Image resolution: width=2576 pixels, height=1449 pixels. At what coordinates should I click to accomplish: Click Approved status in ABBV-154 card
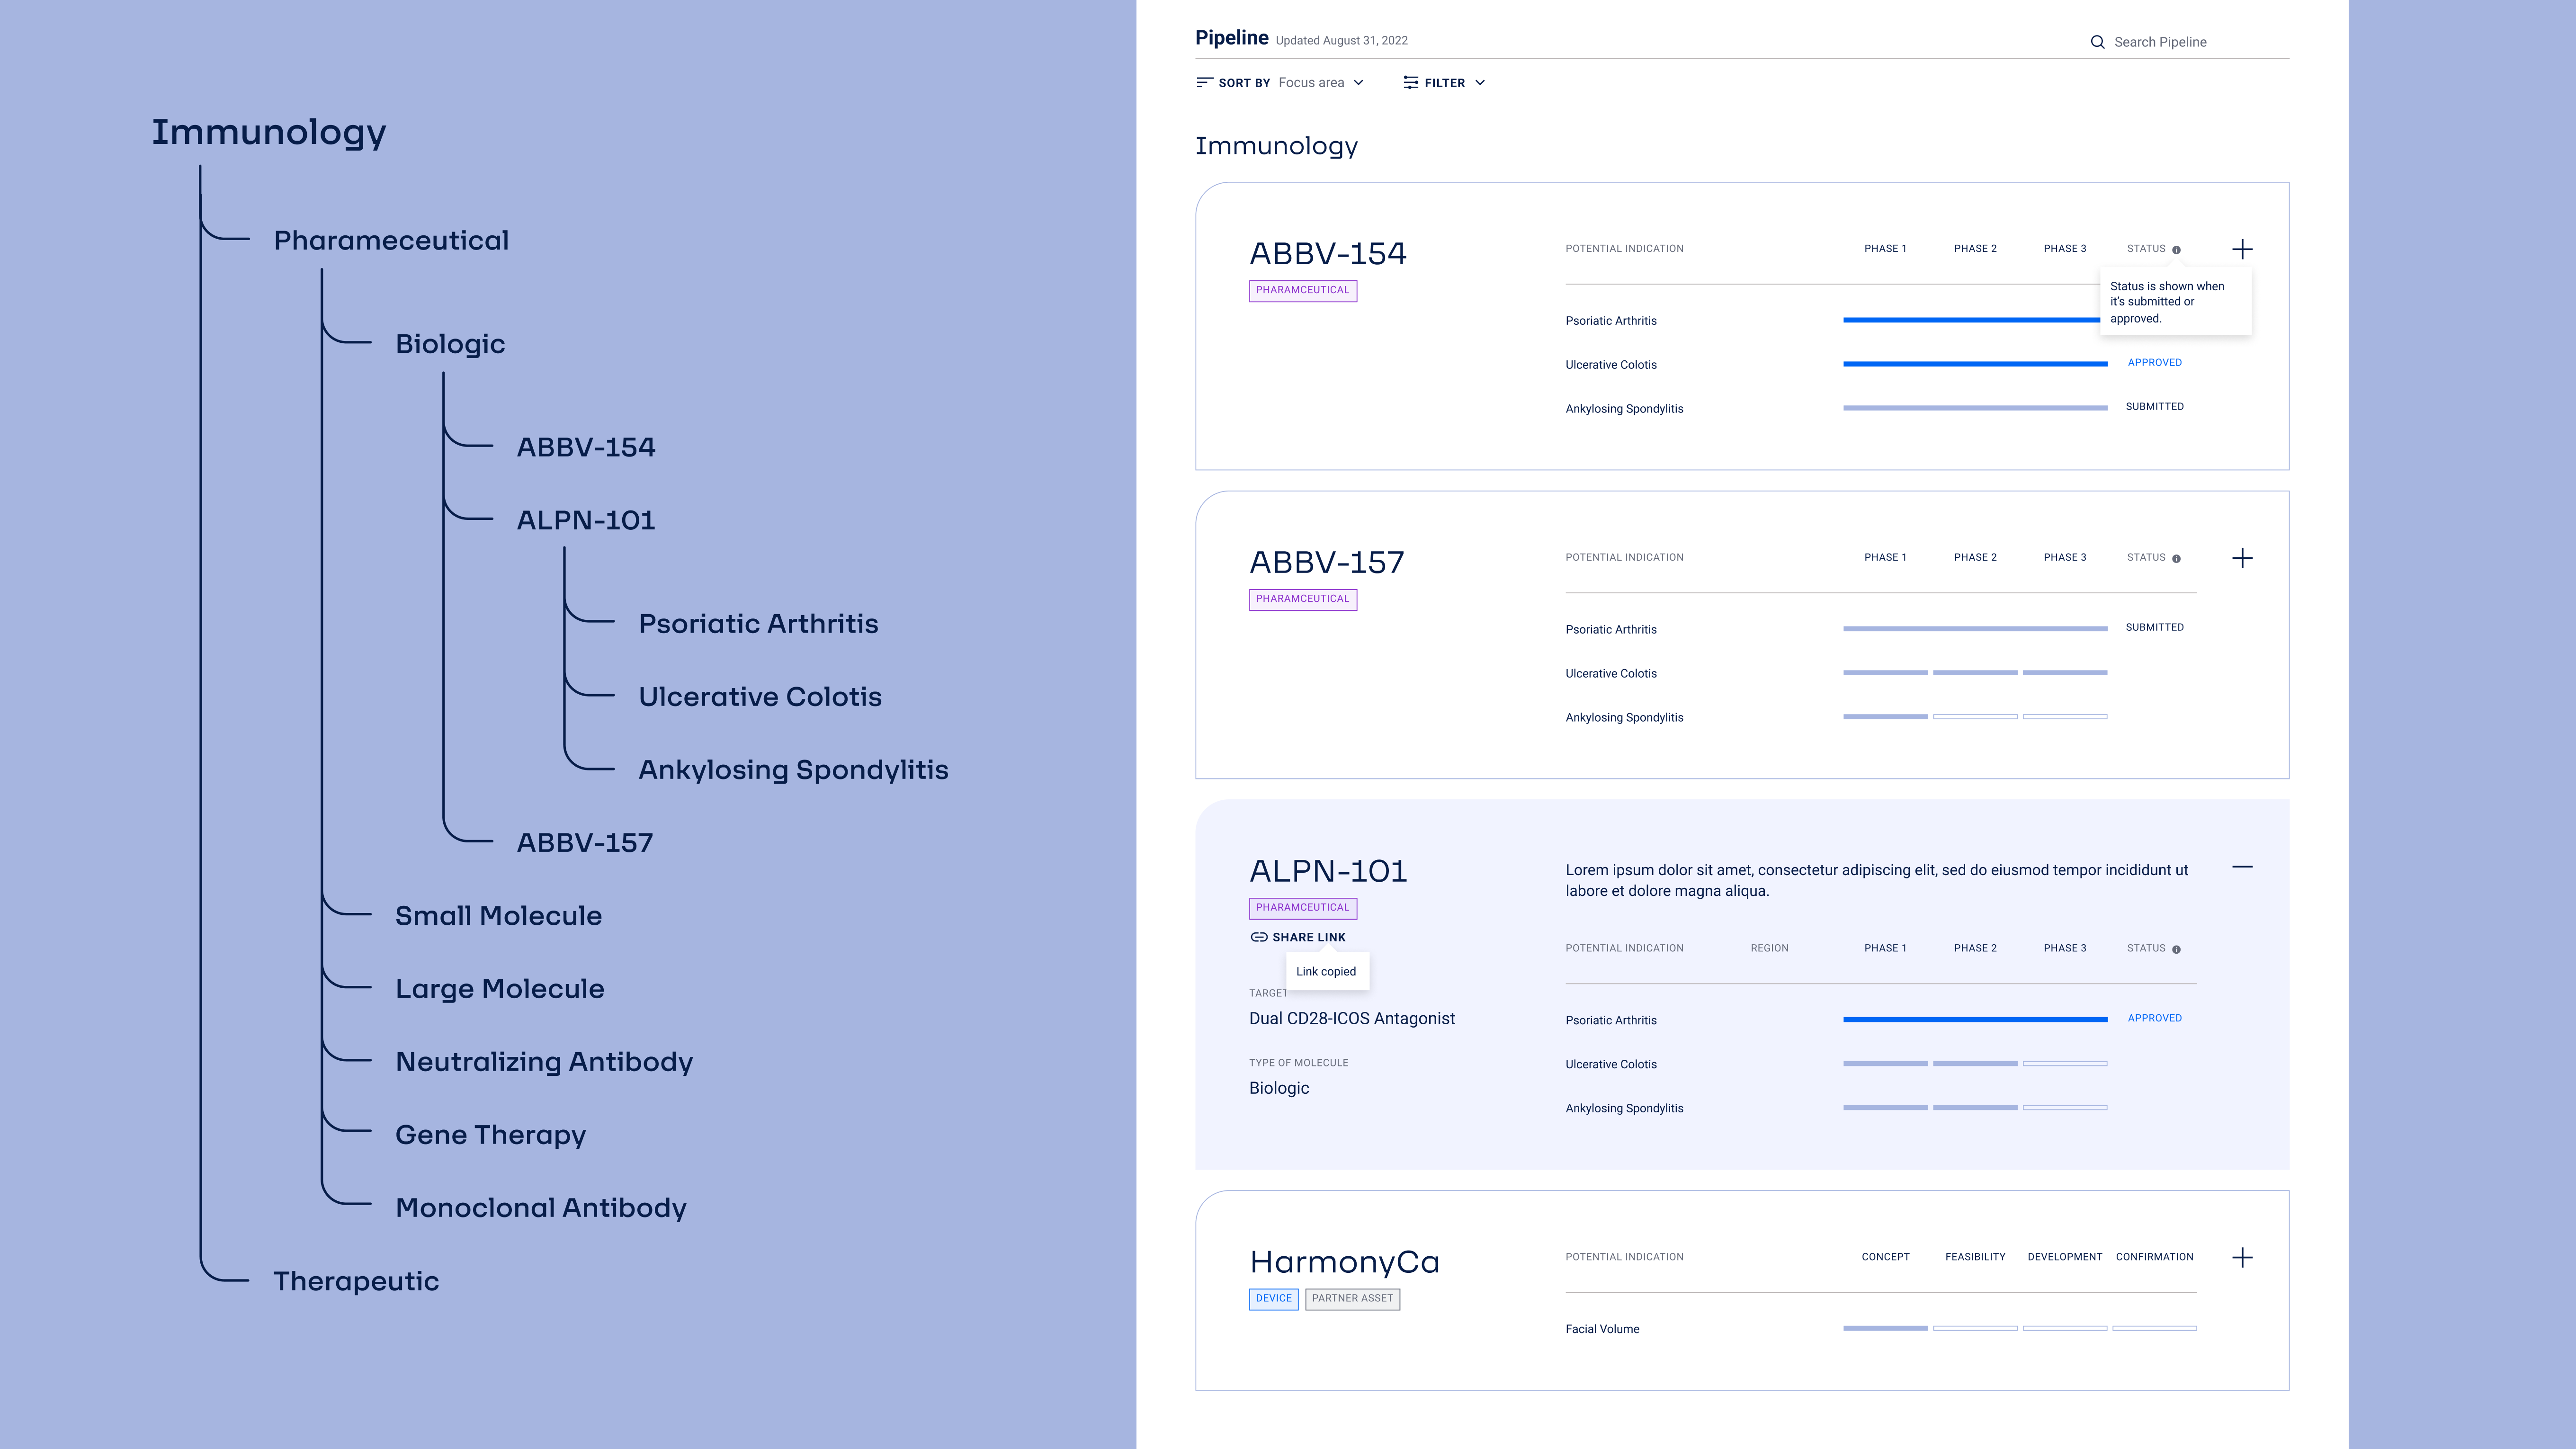(2154, 363)
